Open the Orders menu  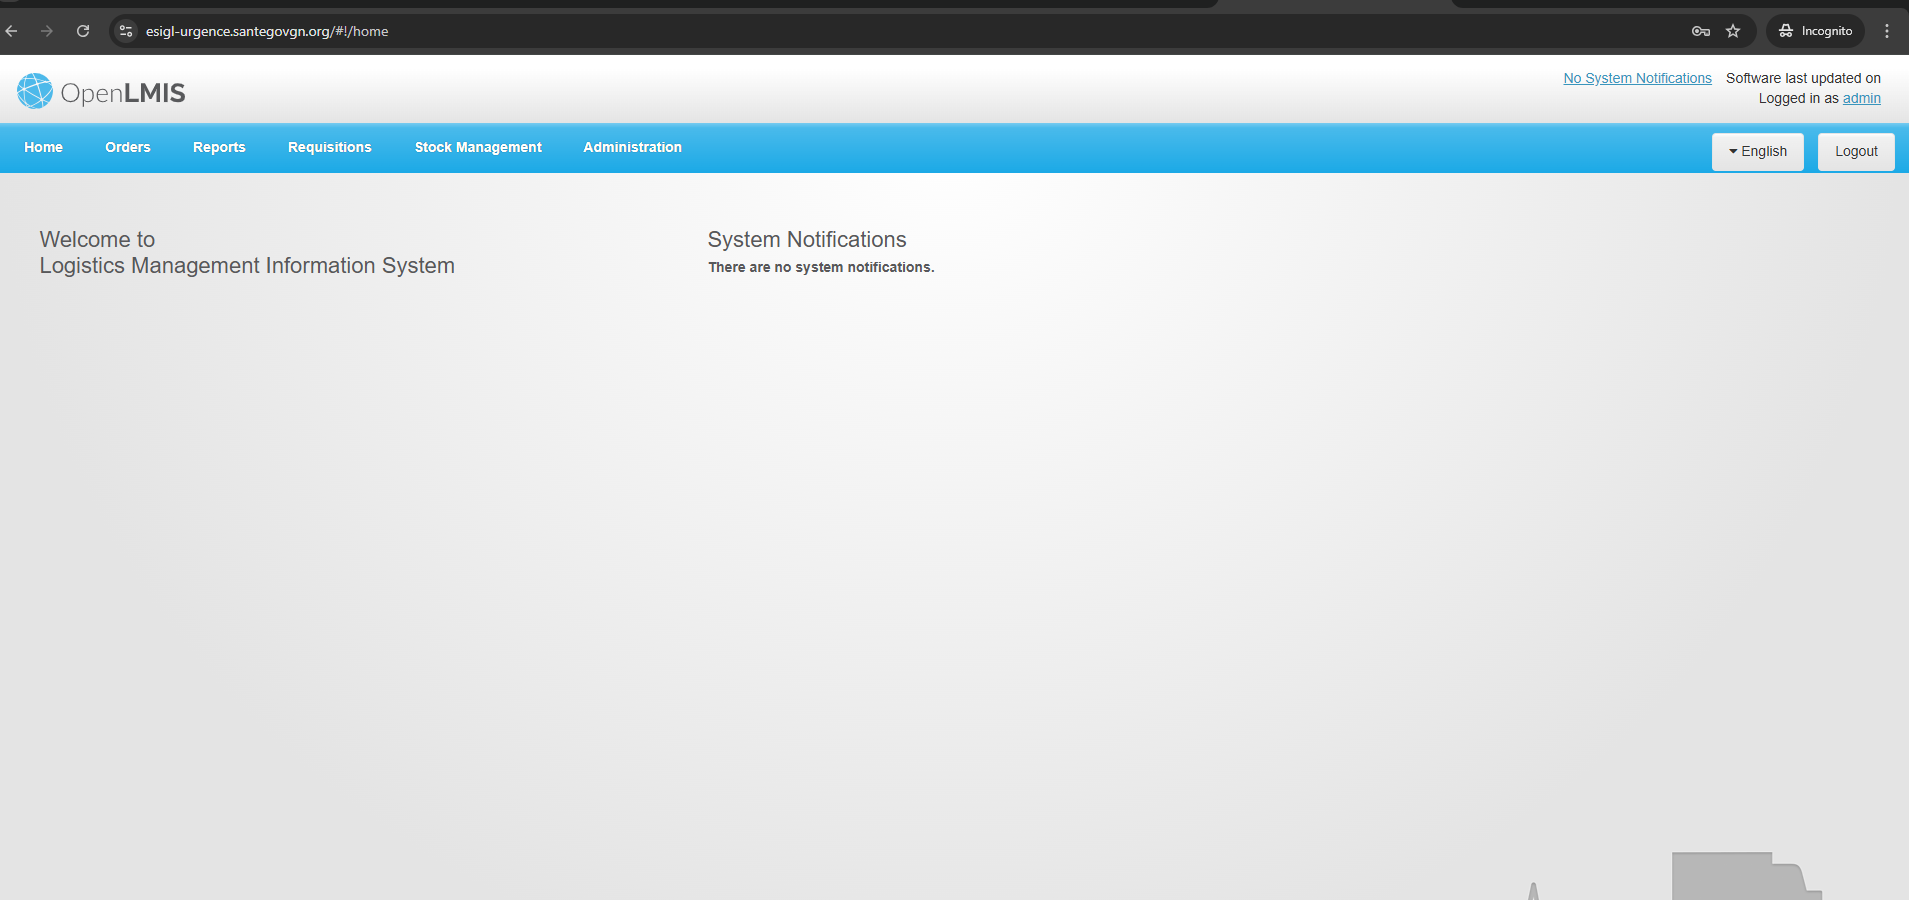click(x=128, y=147)
